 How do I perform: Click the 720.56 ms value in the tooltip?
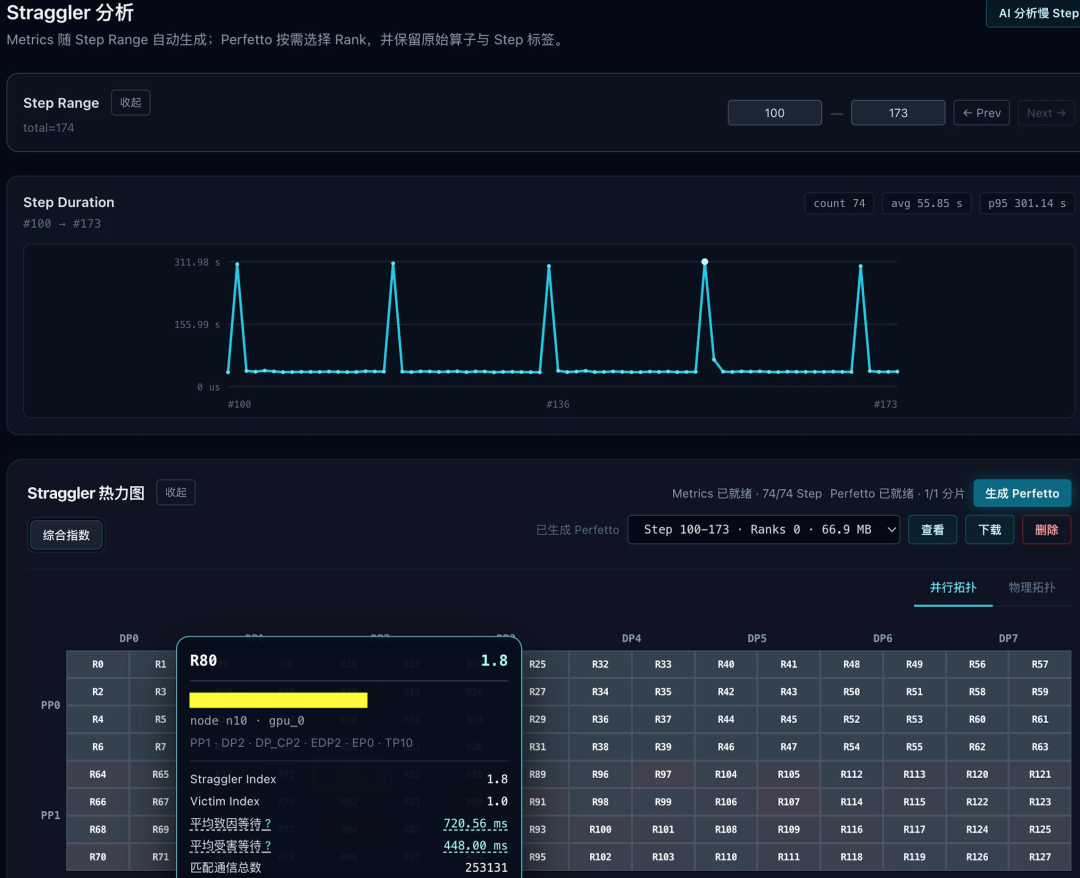(x=475, y=824)
